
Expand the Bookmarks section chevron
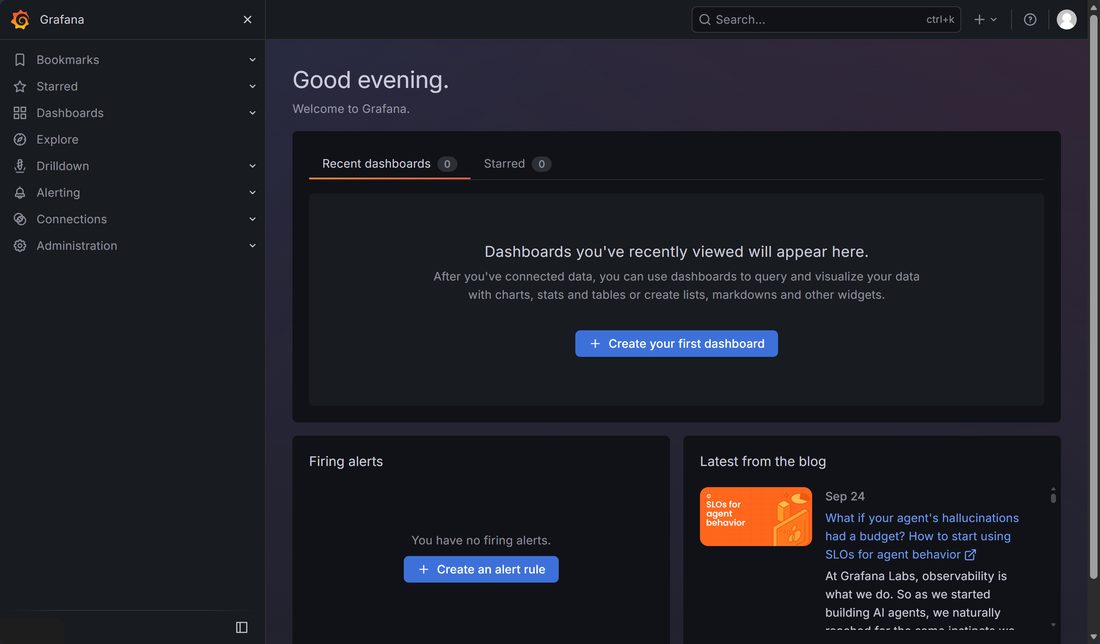[253, 60]
